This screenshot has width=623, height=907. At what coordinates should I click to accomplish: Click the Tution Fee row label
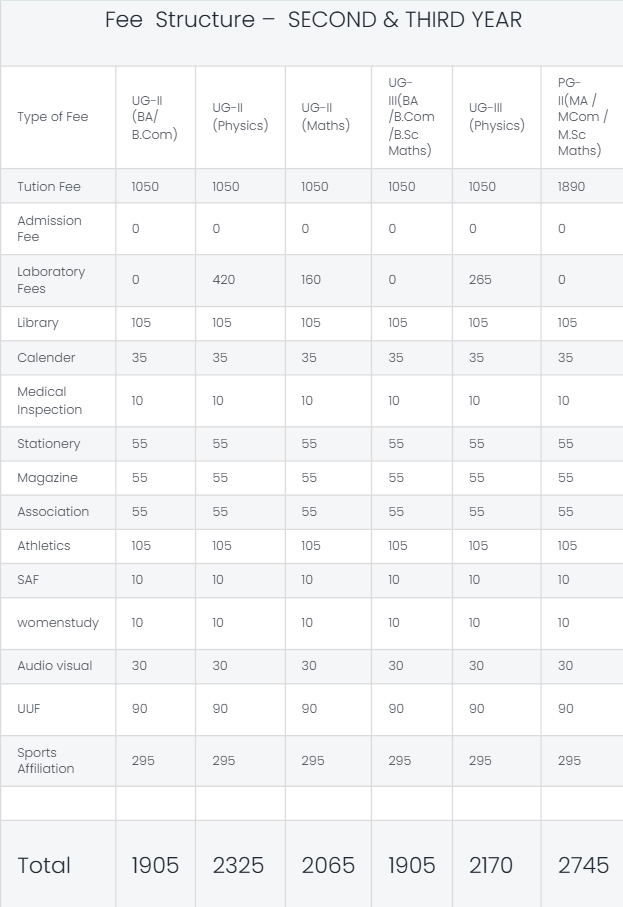(49, 187)
